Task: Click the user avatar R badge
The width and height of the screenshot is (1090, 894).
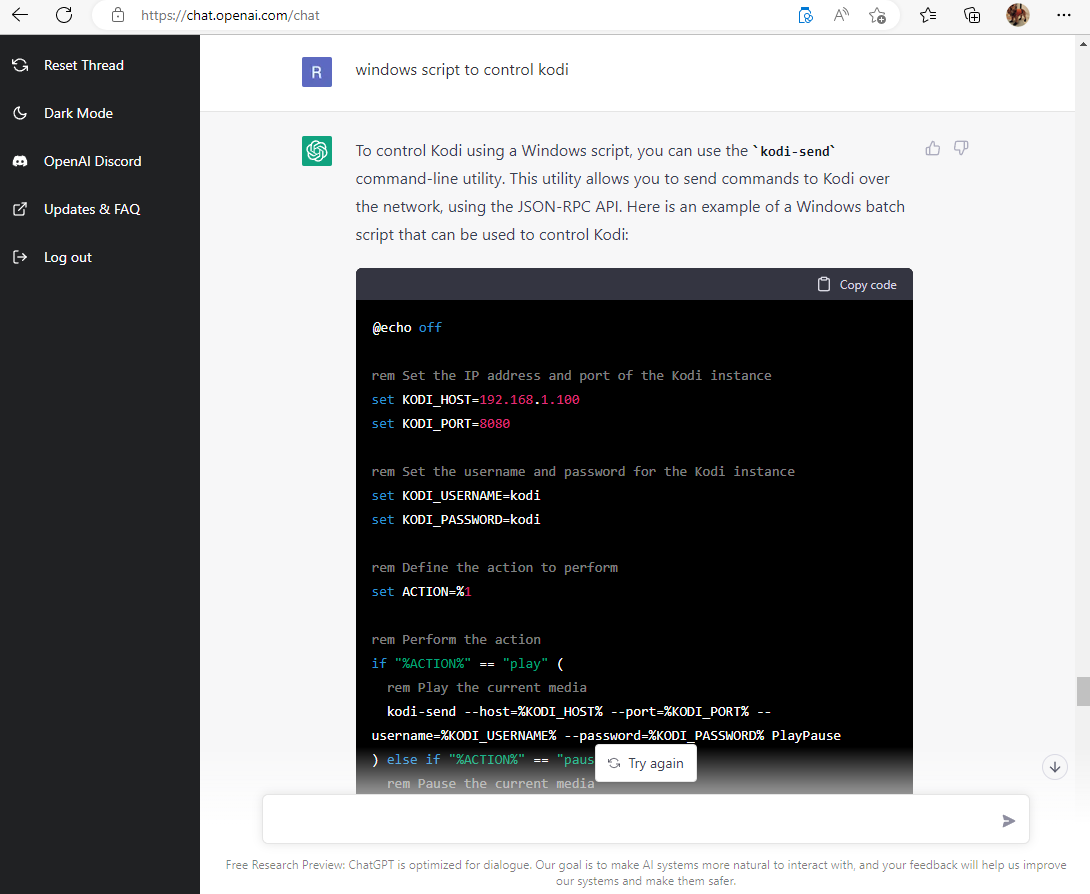Action: (316, 72)
